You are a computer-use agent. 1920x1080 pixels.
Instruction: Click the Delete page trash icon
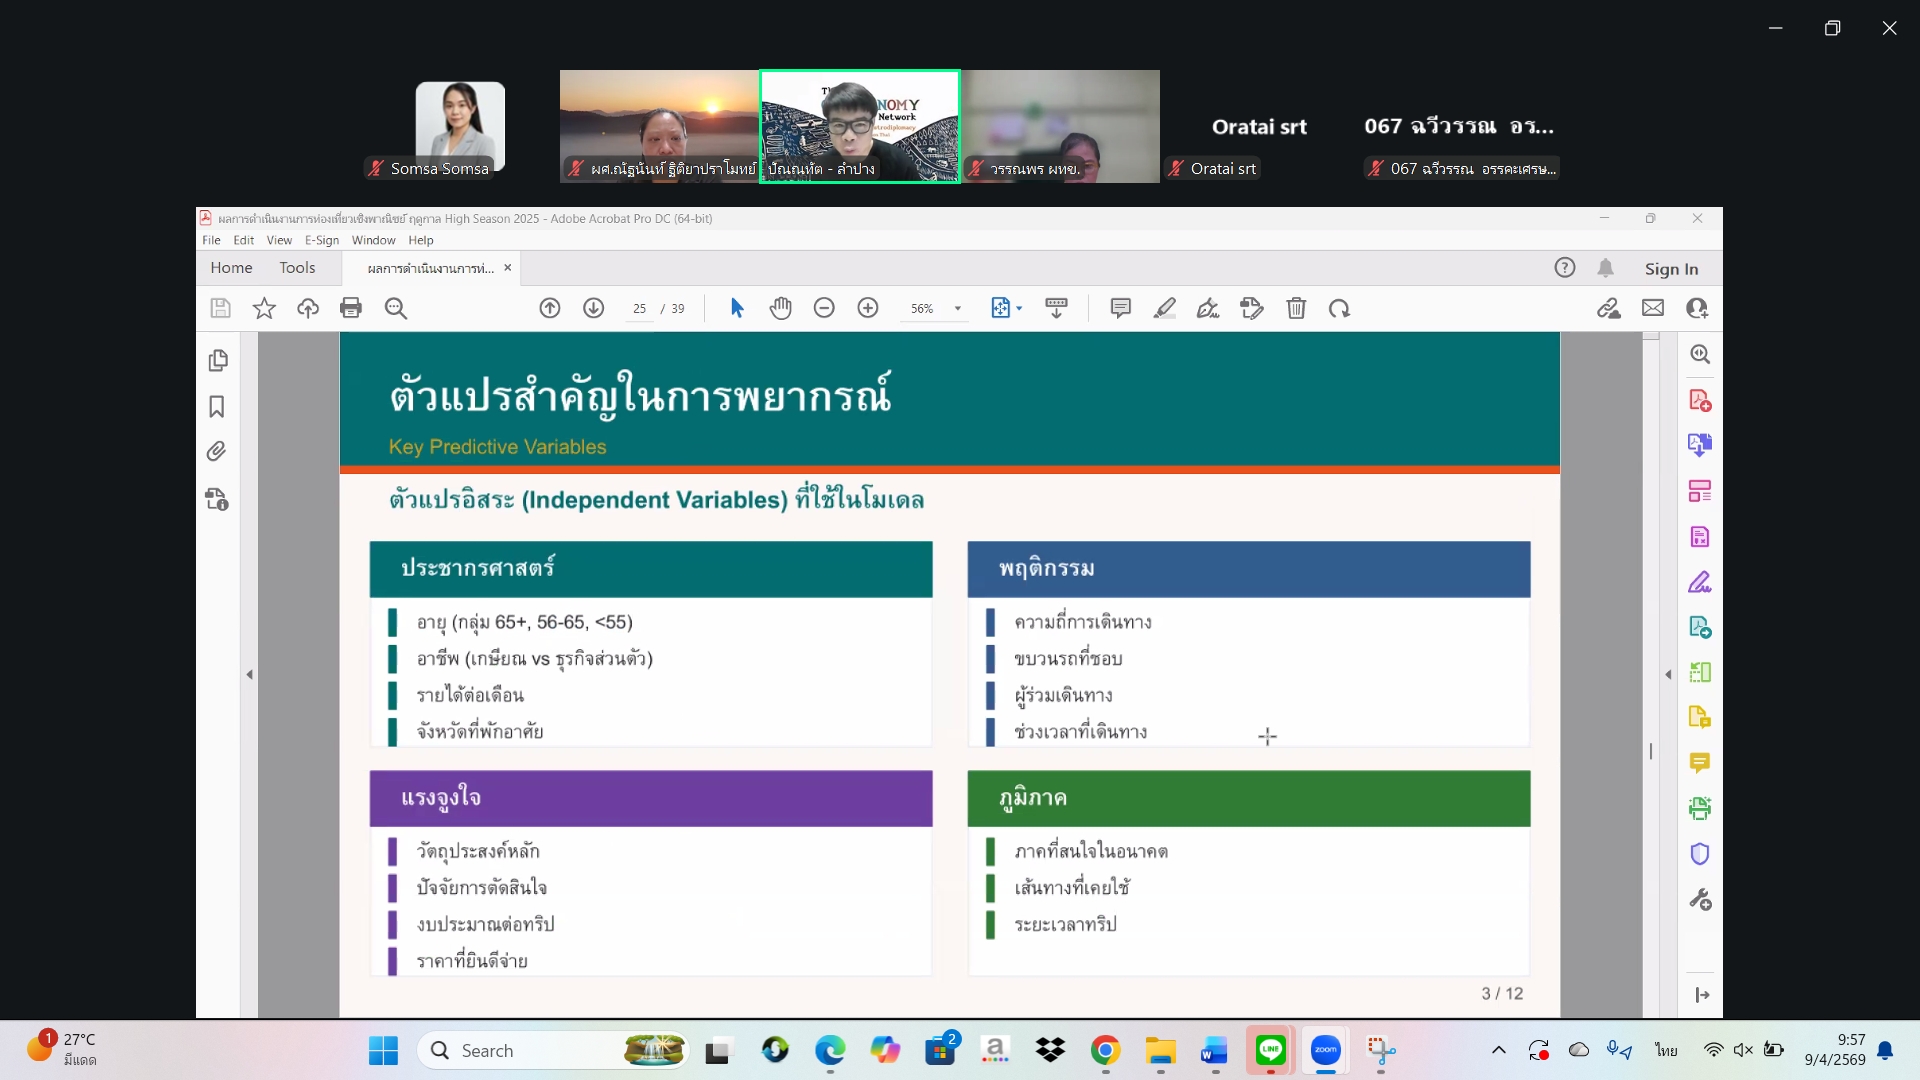point(1296,308)
